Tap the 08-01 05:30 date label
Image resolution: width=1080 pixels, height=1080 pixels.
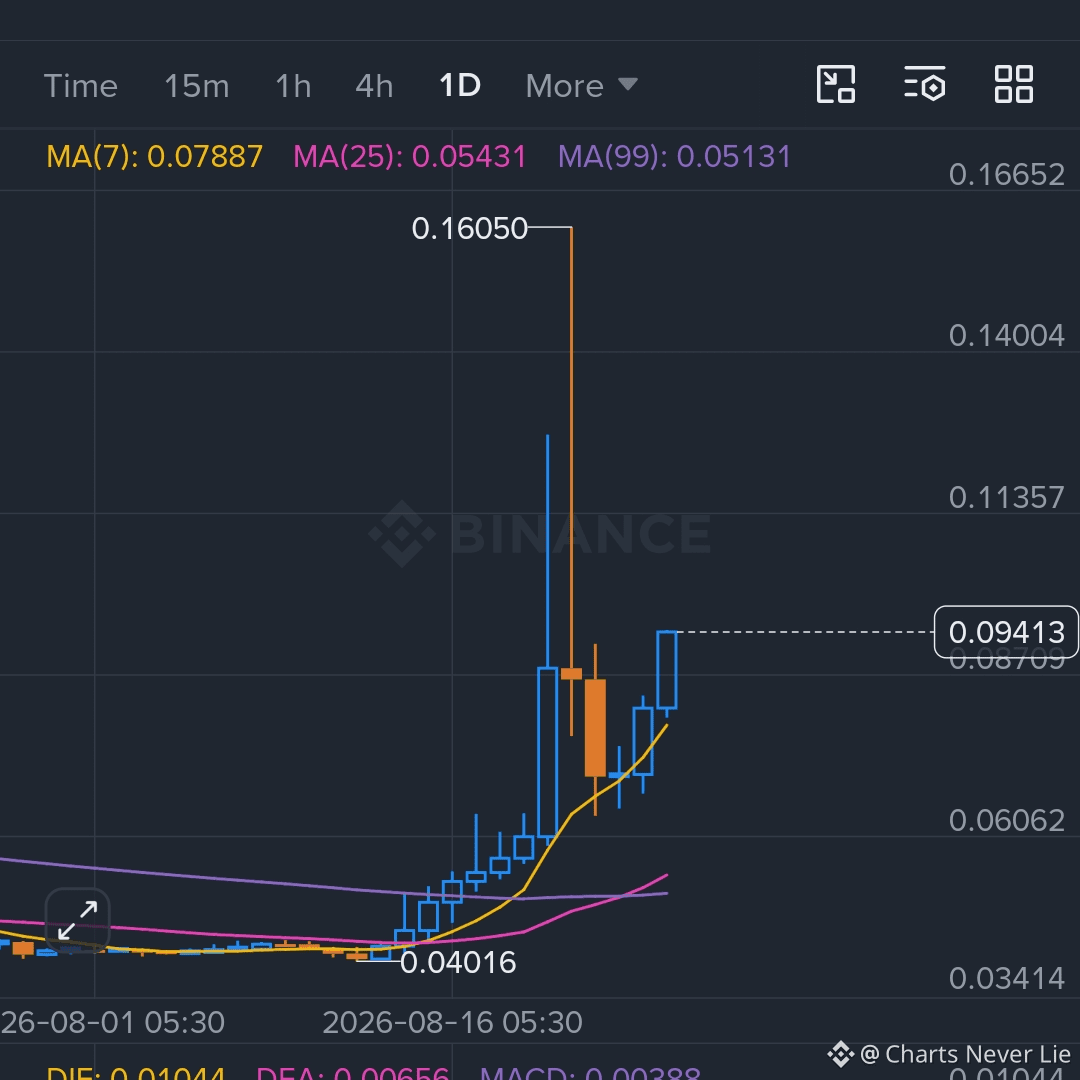[x=112, y=1023]
